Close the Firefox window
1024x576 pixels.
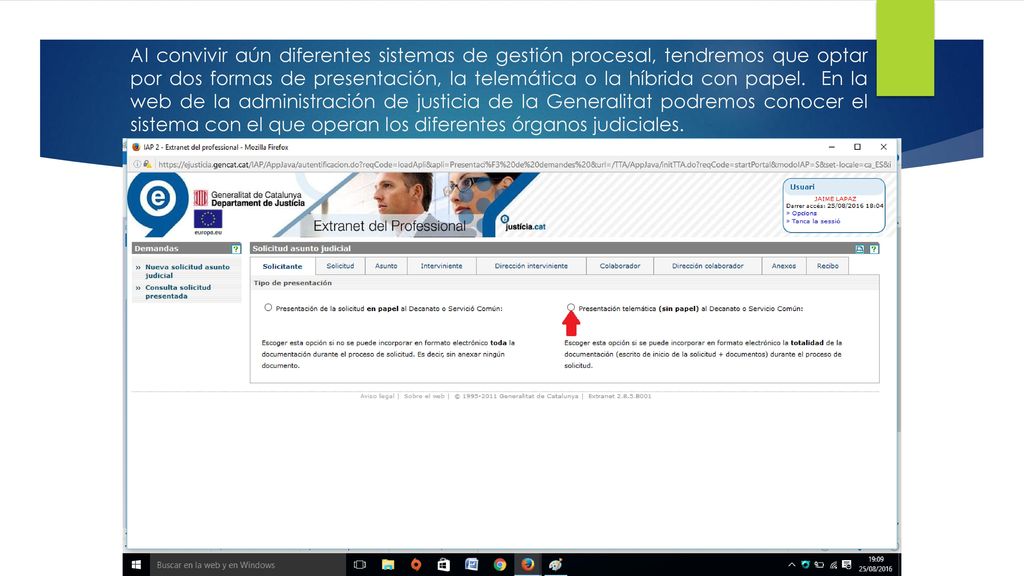(x=884, y=147)
